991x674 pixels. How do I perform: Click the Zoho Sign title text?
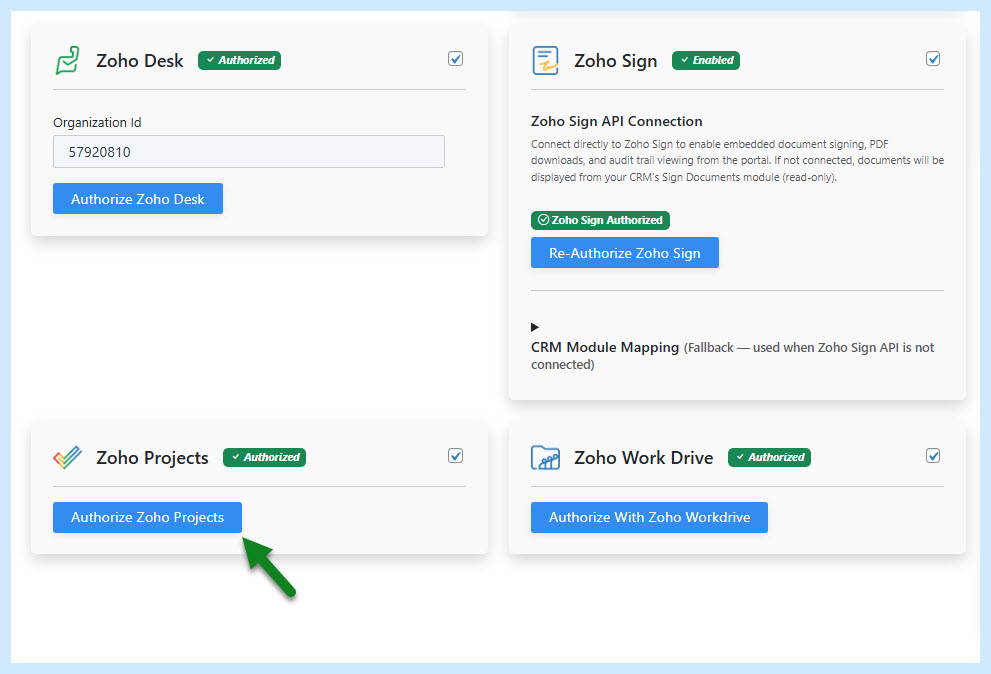pos(616,61)
